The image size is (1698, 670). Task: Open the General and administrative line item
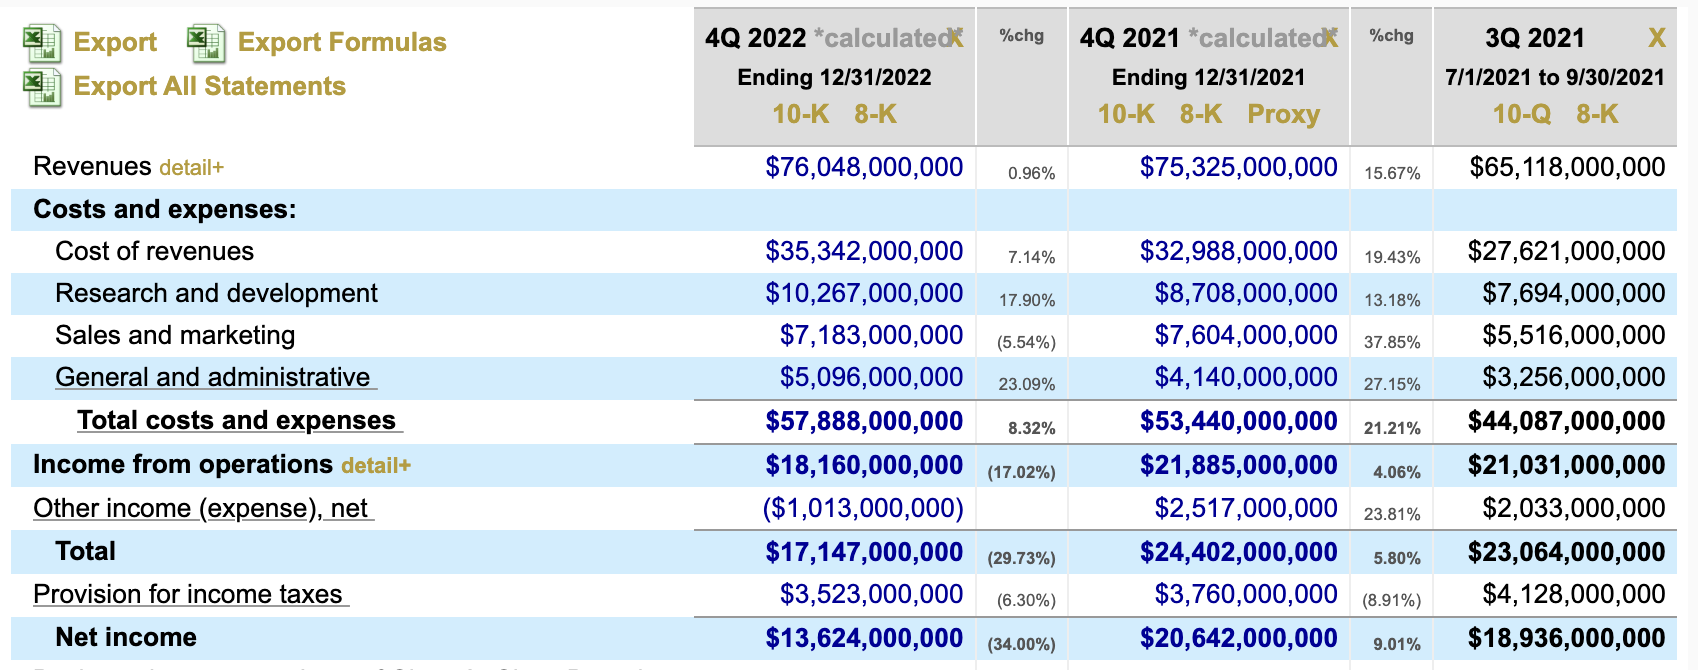pos(213,377)
